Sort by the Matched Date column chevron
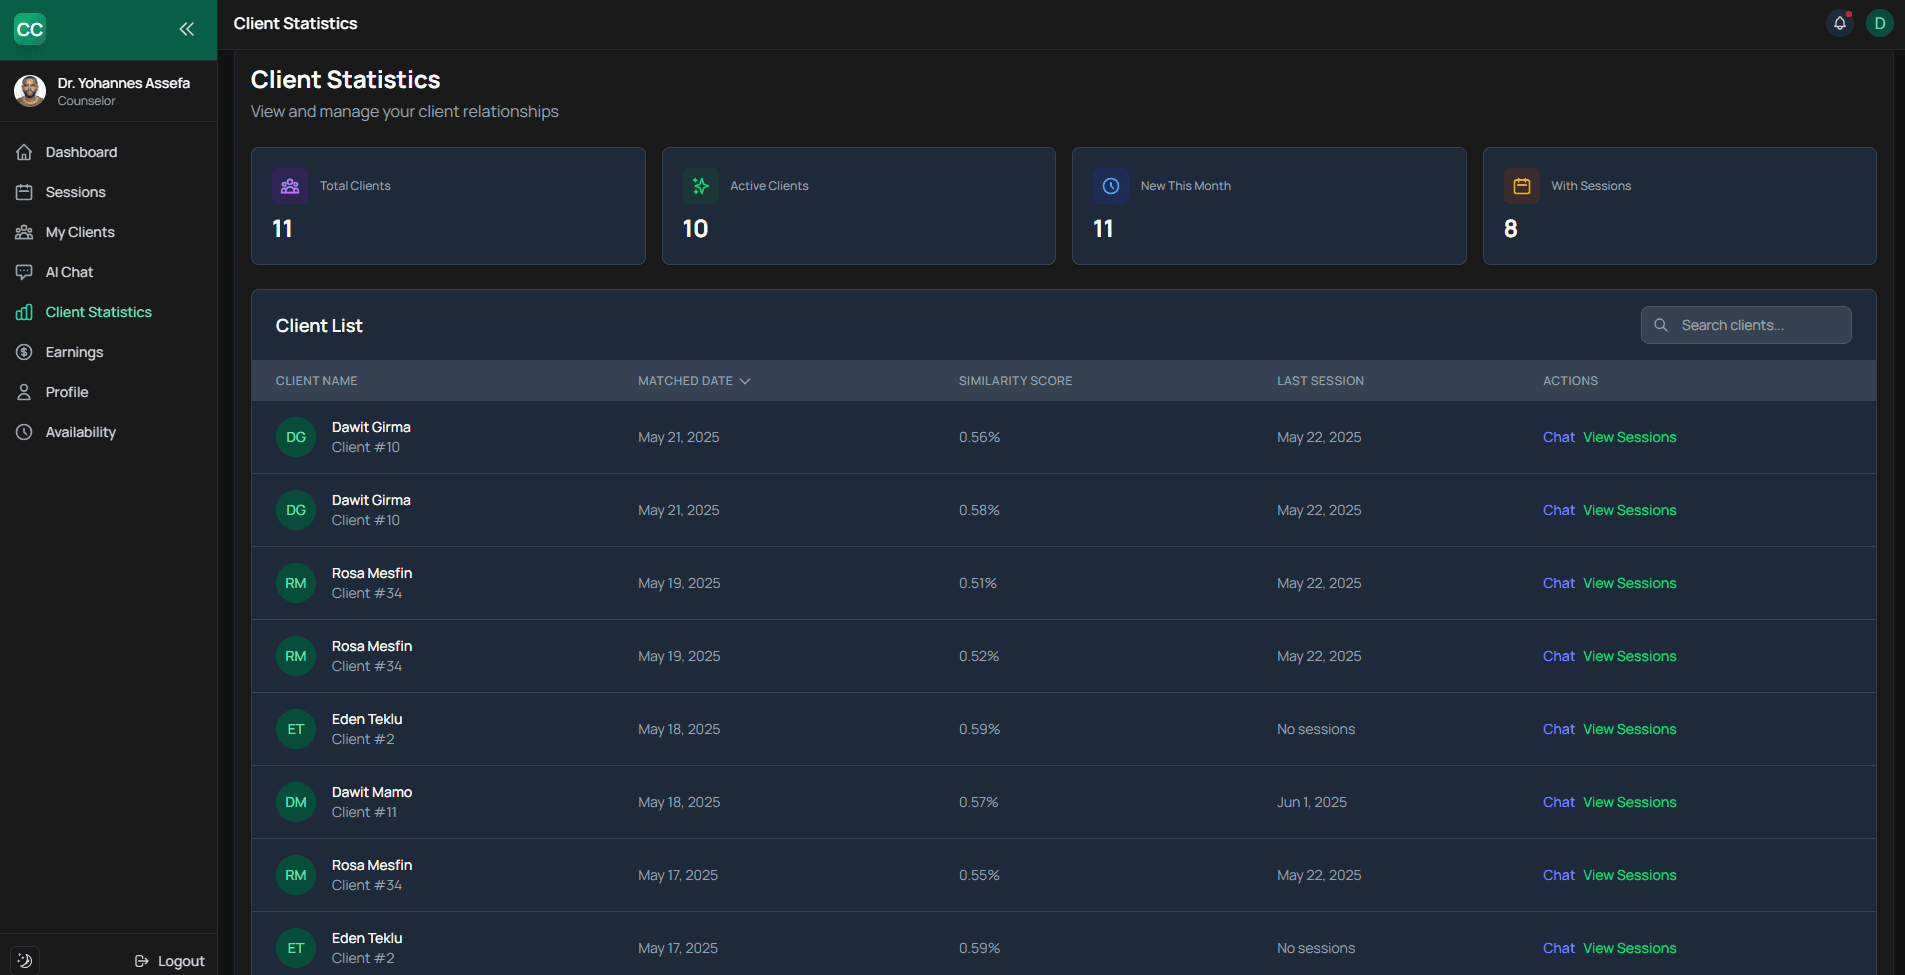The width and height of the screenshot is (1905, 975). 745,381
